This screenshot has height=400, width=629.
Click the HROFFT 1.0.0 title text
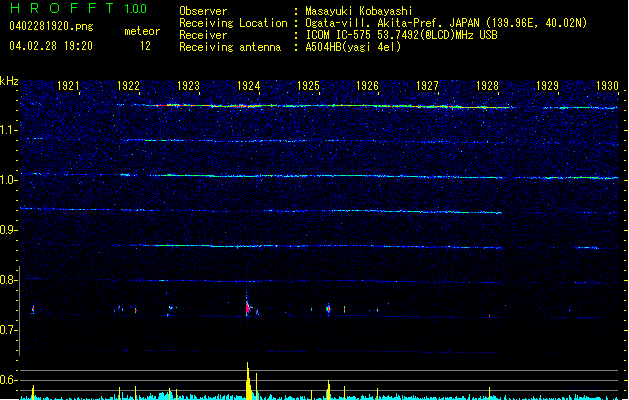pos(78,8)
